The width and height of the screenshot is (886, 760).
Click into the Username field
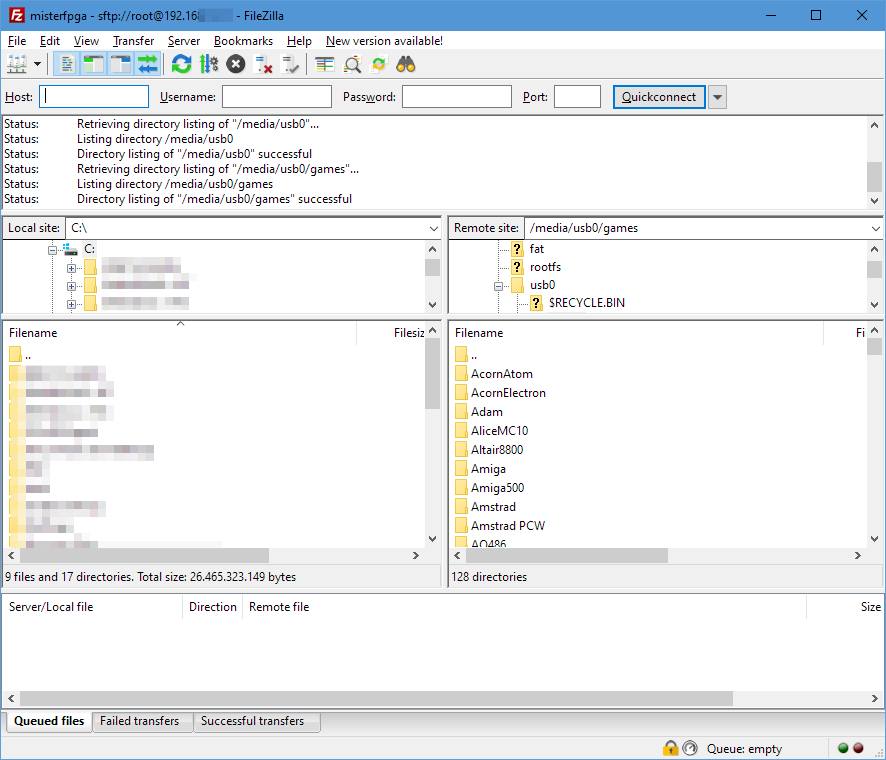pyautogui.click(x=277, y=97)
